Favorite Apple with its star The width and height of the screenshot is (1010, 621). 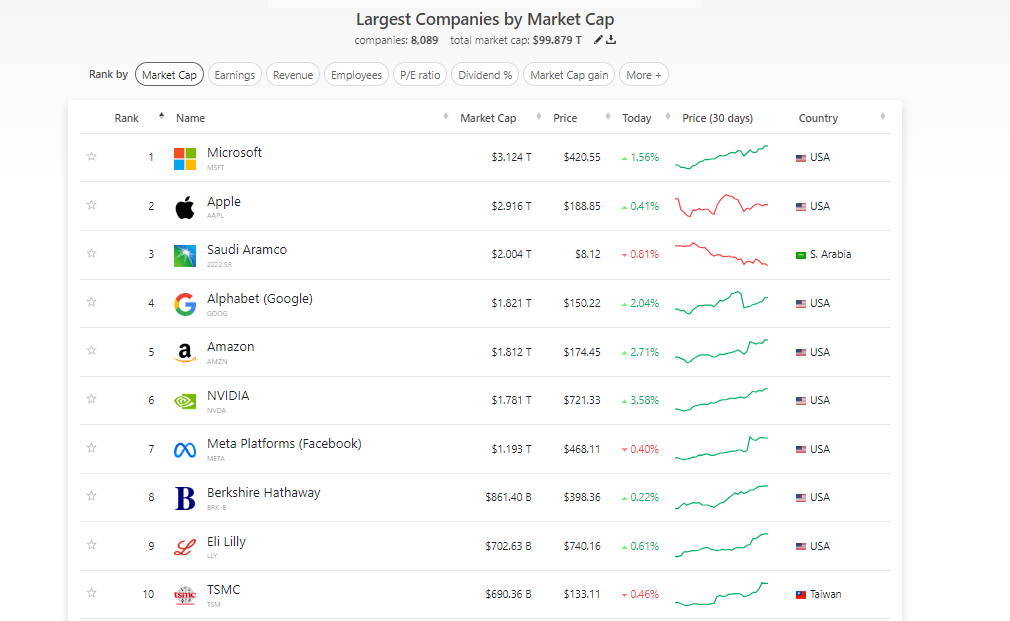[x=91, y=204]
